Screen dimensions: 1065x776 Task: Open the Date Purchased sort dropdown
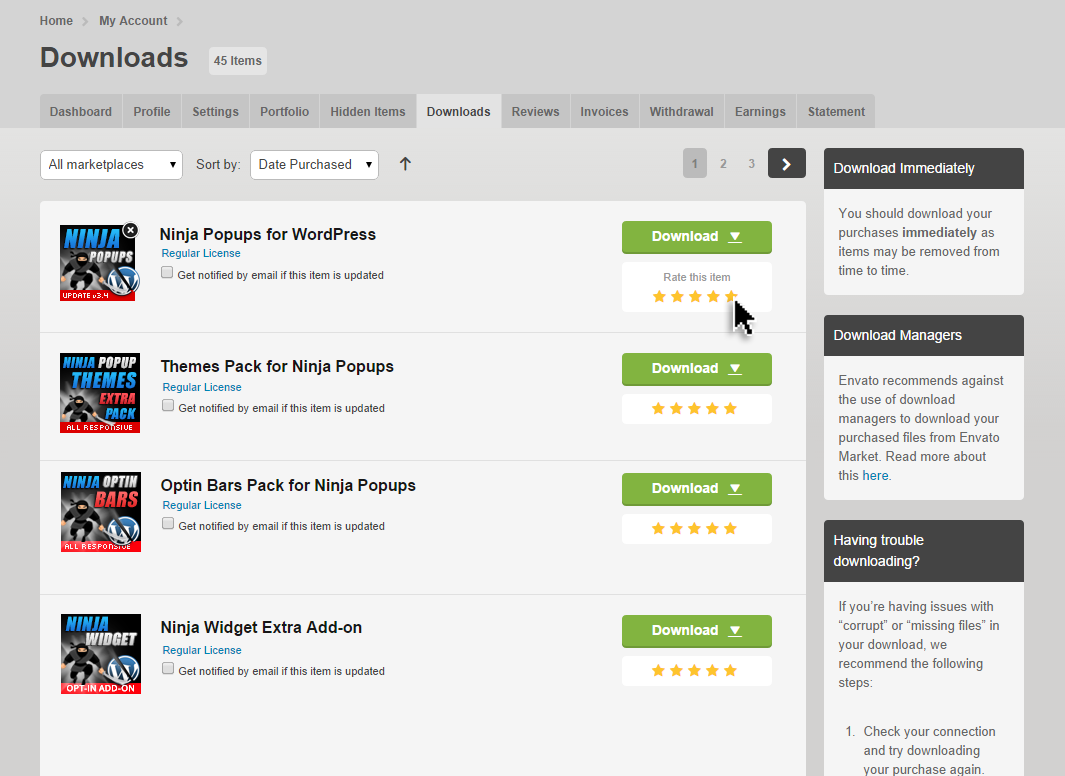point(314,165)
